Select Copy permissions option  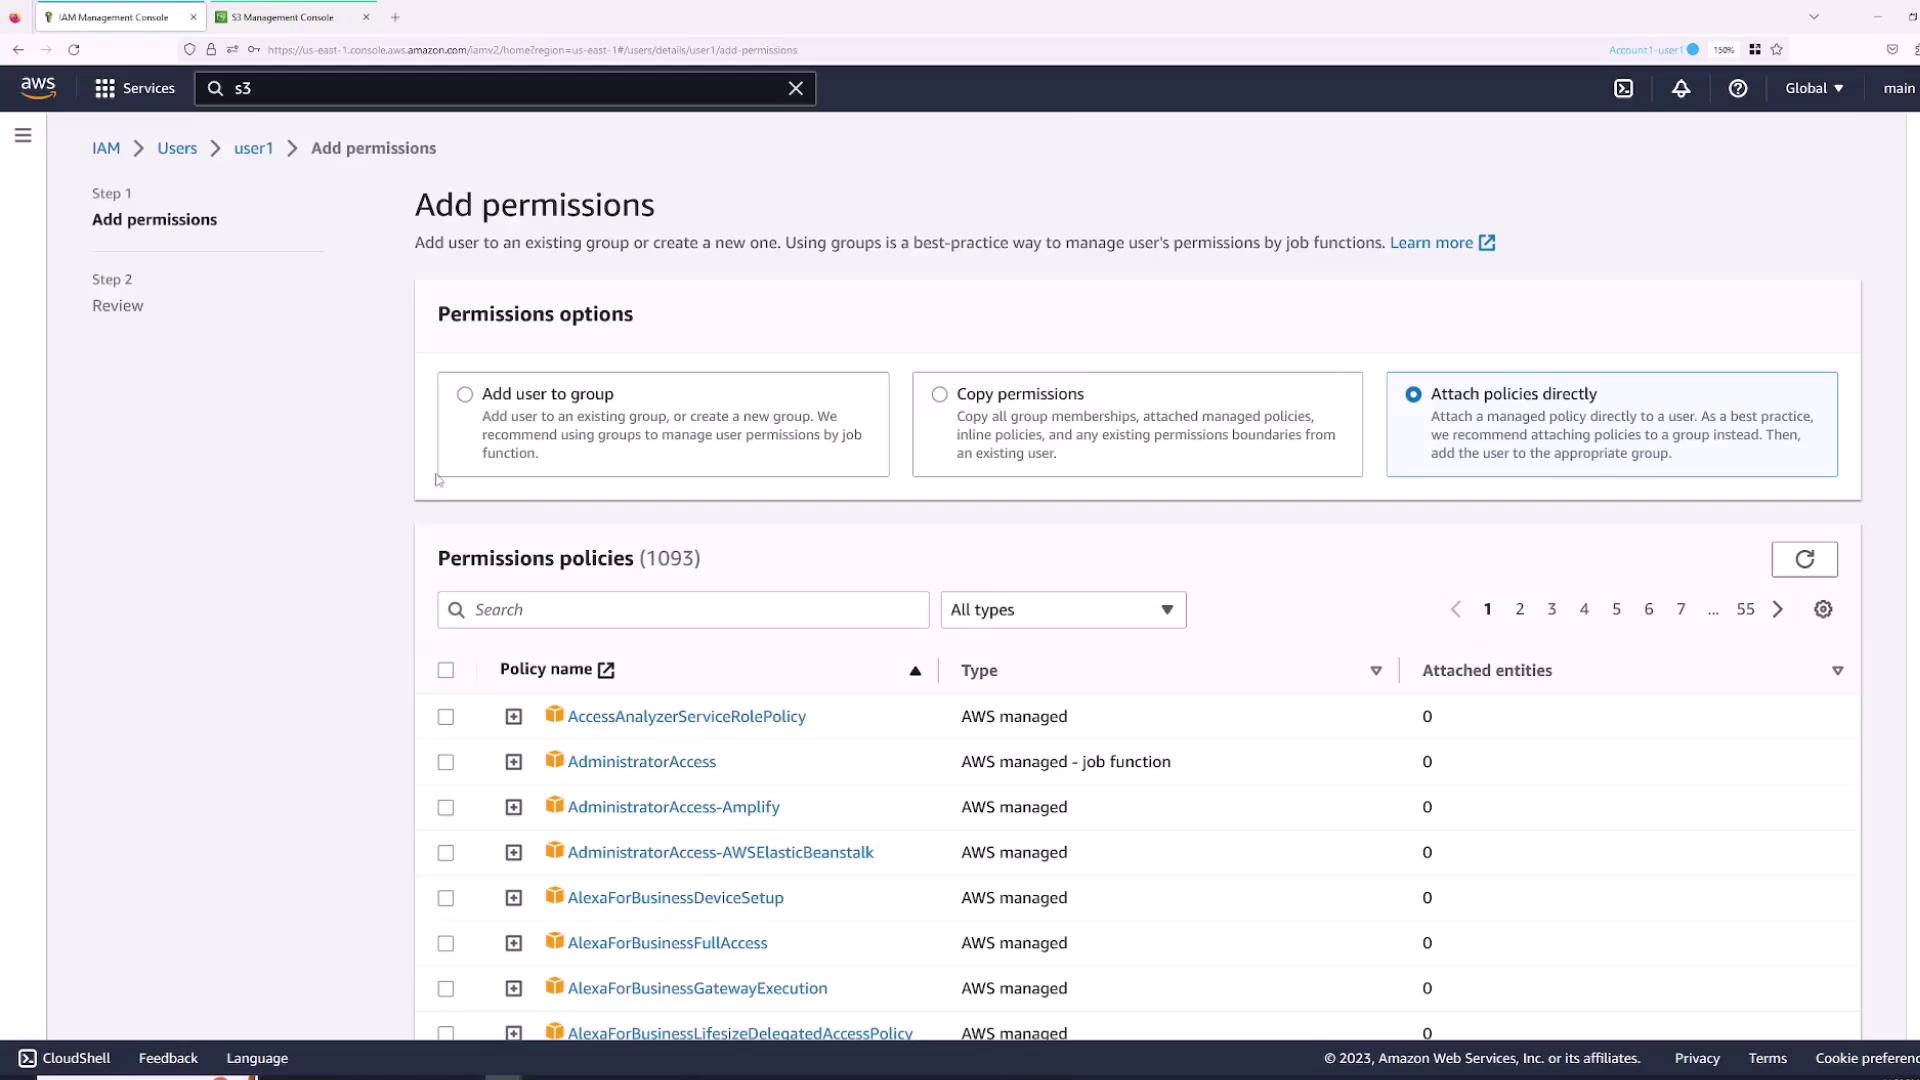coord(939,394)
